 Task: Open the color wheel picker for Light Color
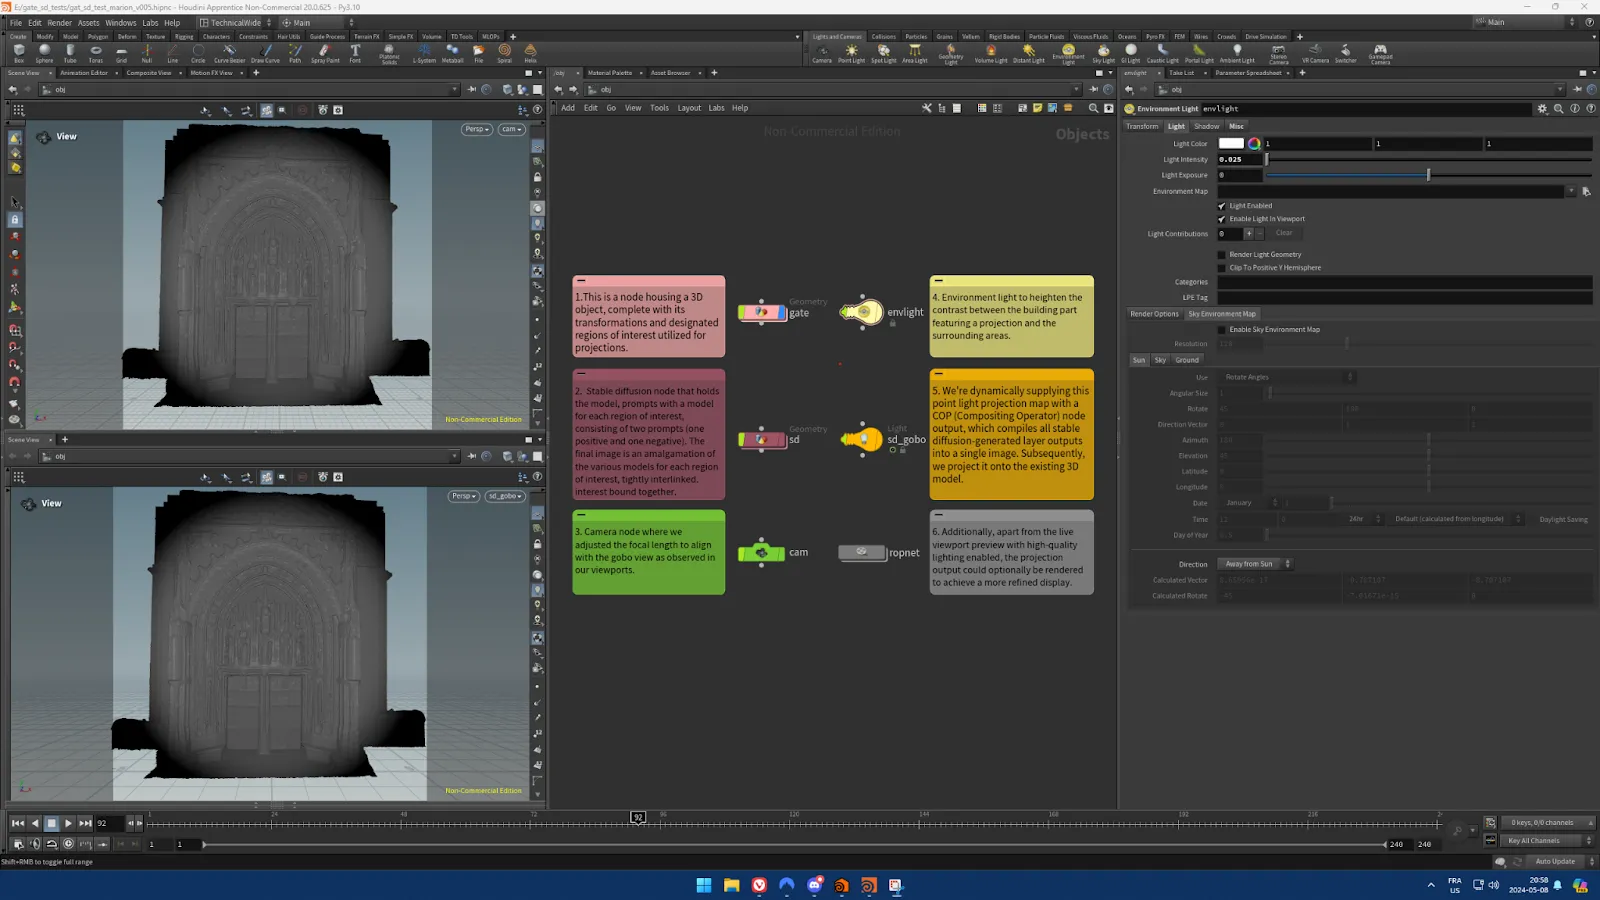(1254, 143)
